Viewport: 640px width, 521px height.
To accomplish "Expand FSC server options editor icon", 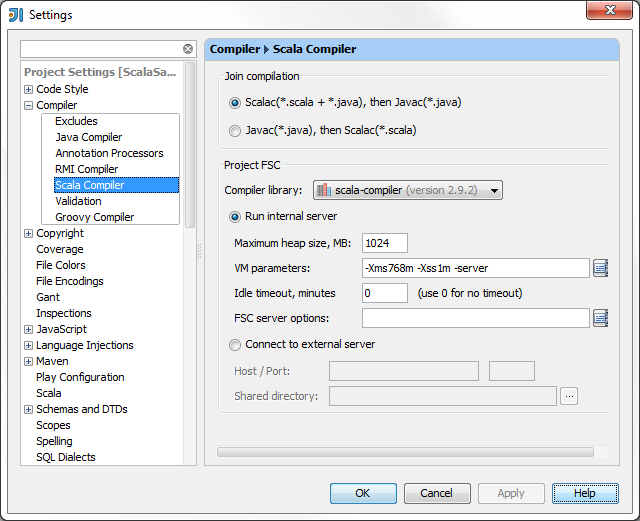I will click(601, 318).
